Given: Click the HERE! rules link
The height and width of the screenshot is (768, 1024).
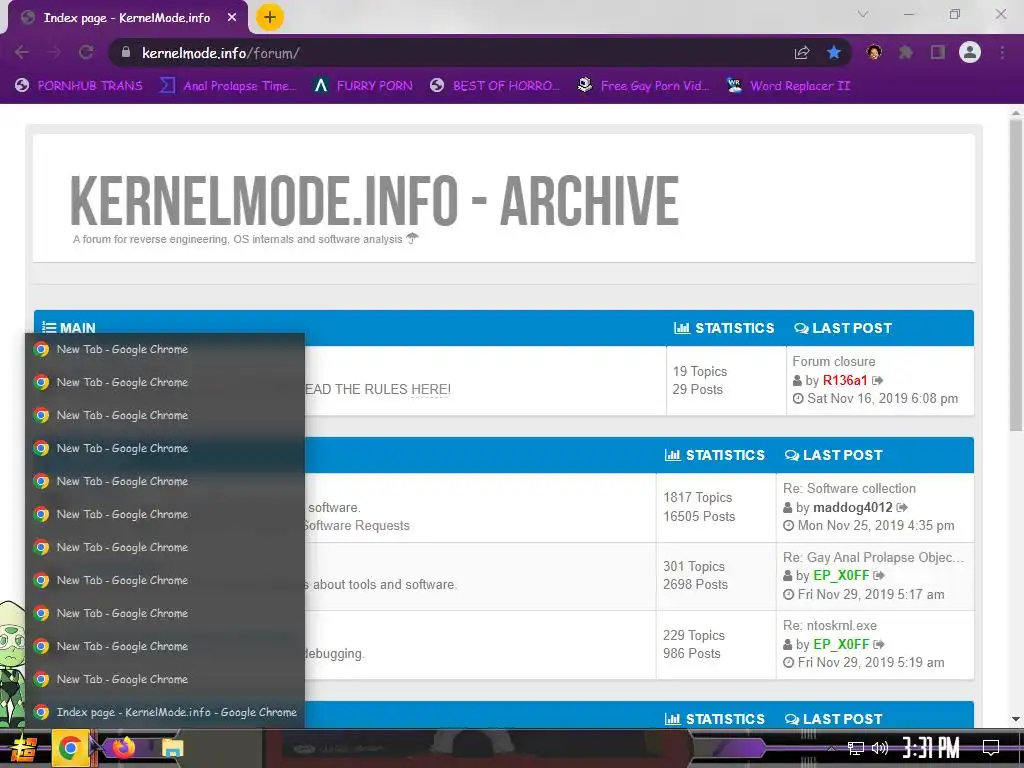Looking at the screenshot, I should click(x=430, y=389).
